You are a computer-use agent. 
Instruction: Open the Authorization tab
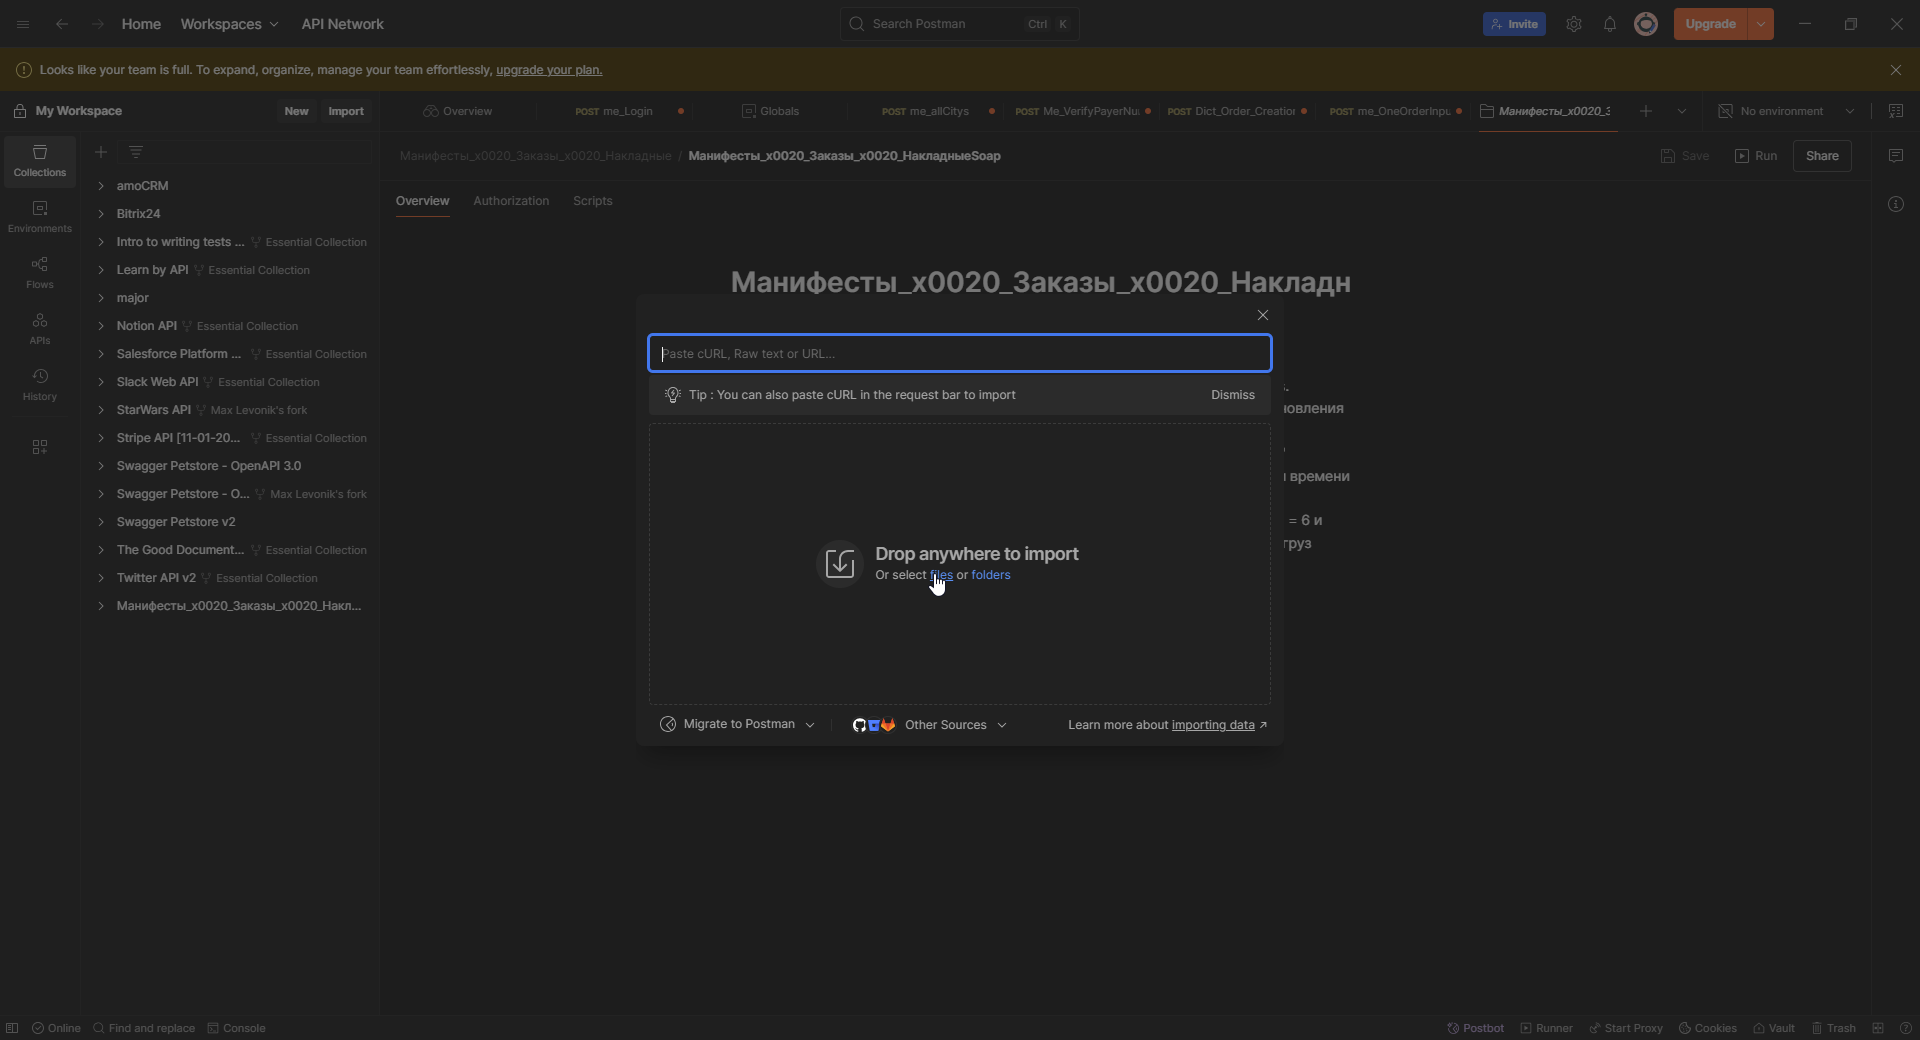511,201
